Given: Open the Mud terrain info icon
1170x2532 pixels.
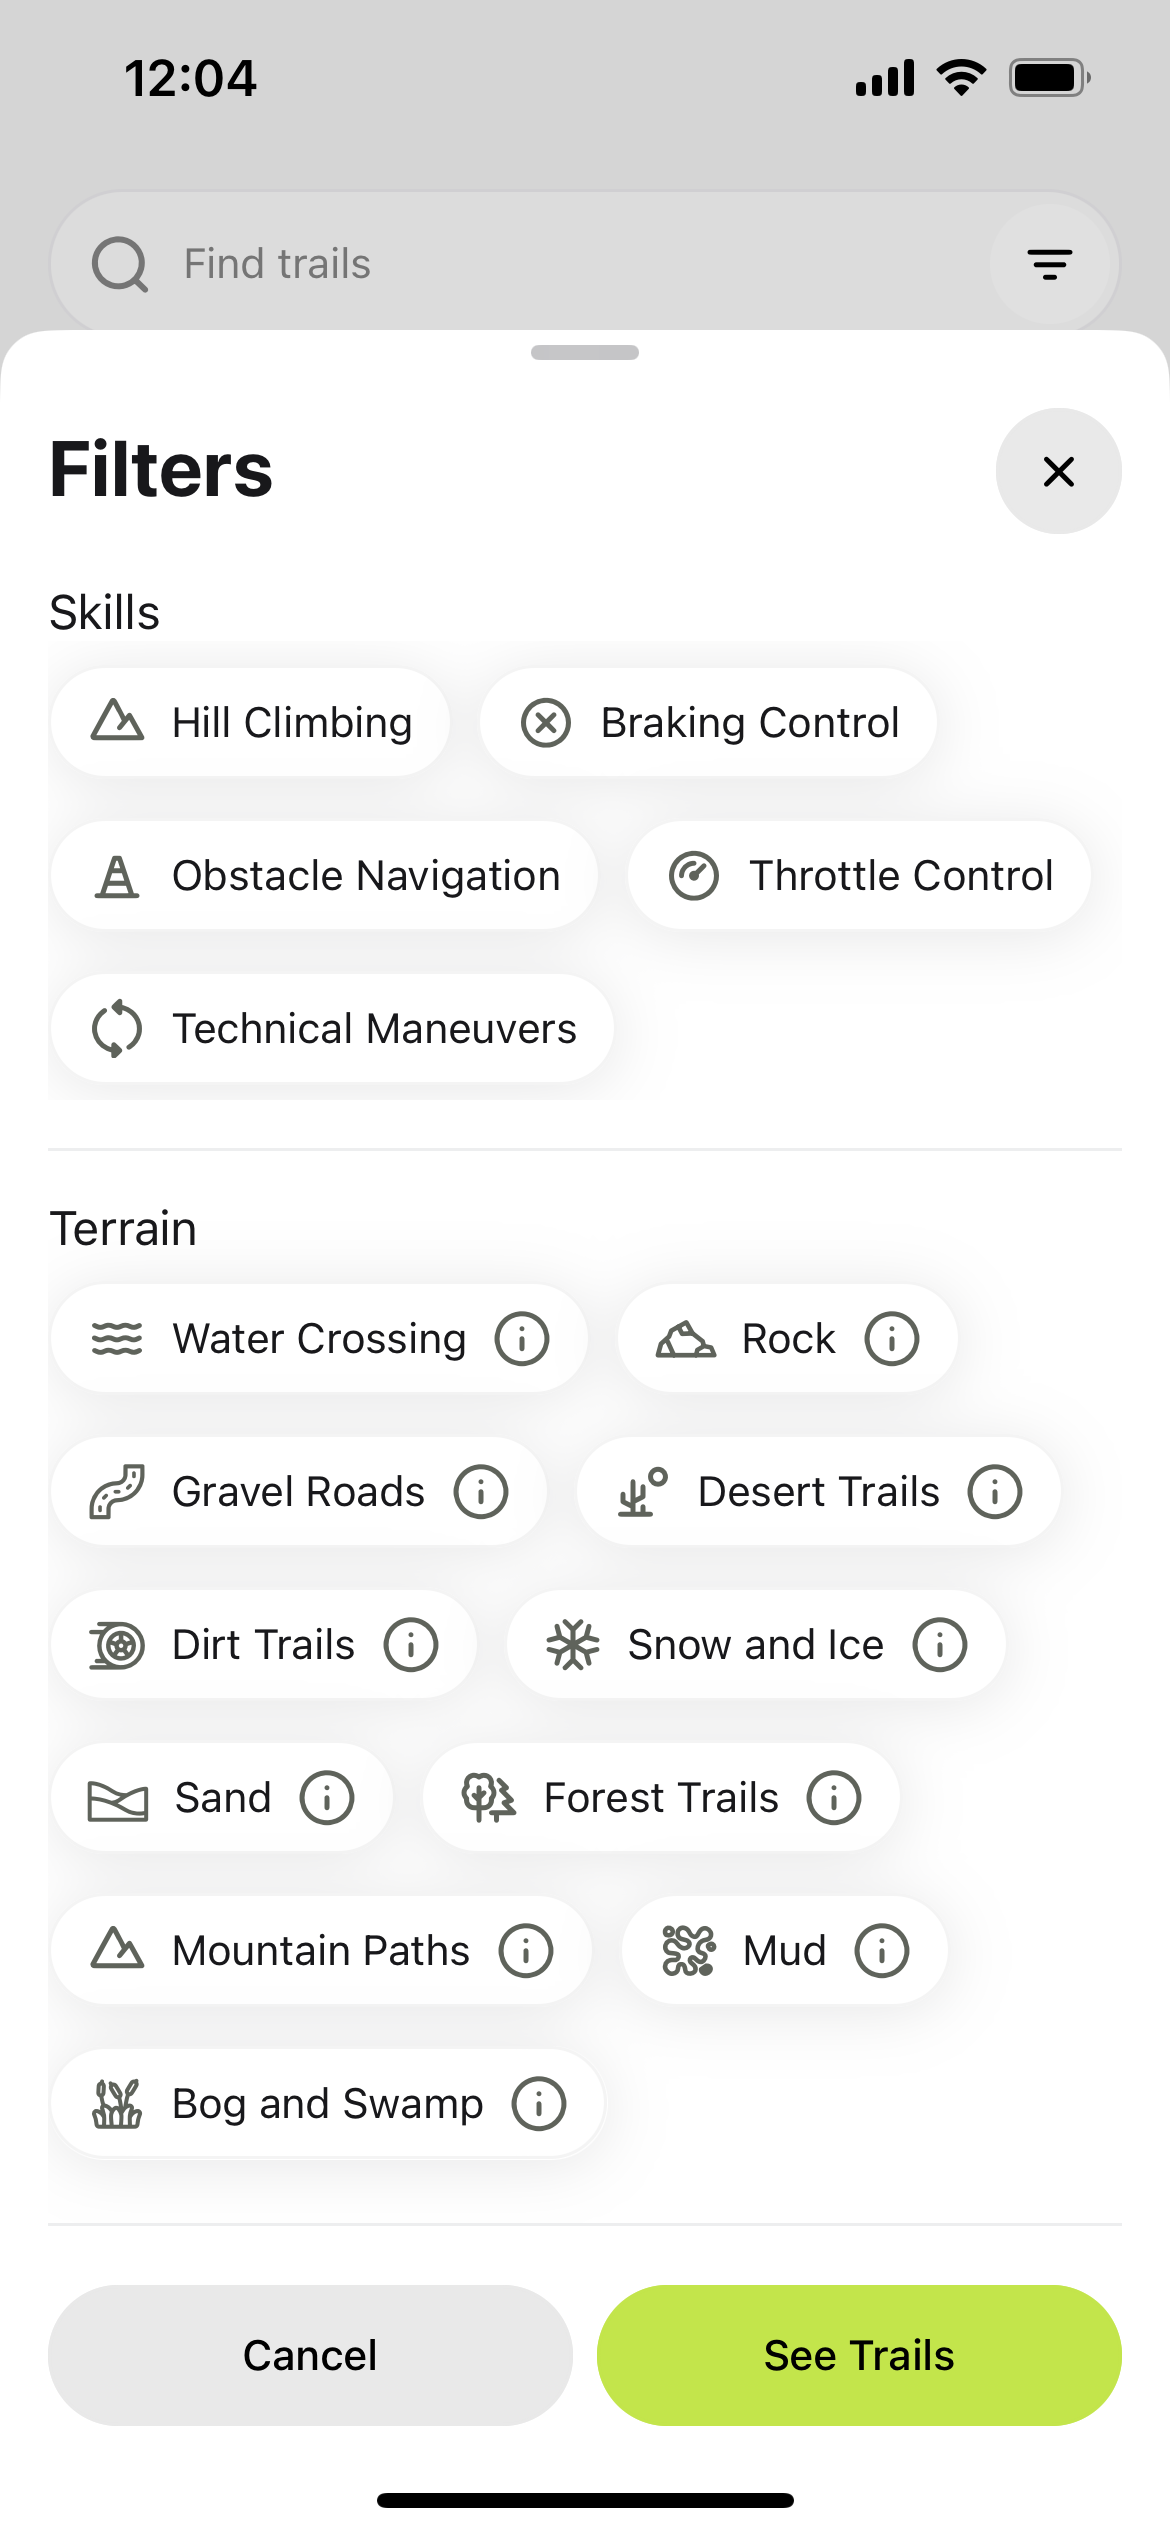Looking at the screenshot, I should pos(882,1950).
